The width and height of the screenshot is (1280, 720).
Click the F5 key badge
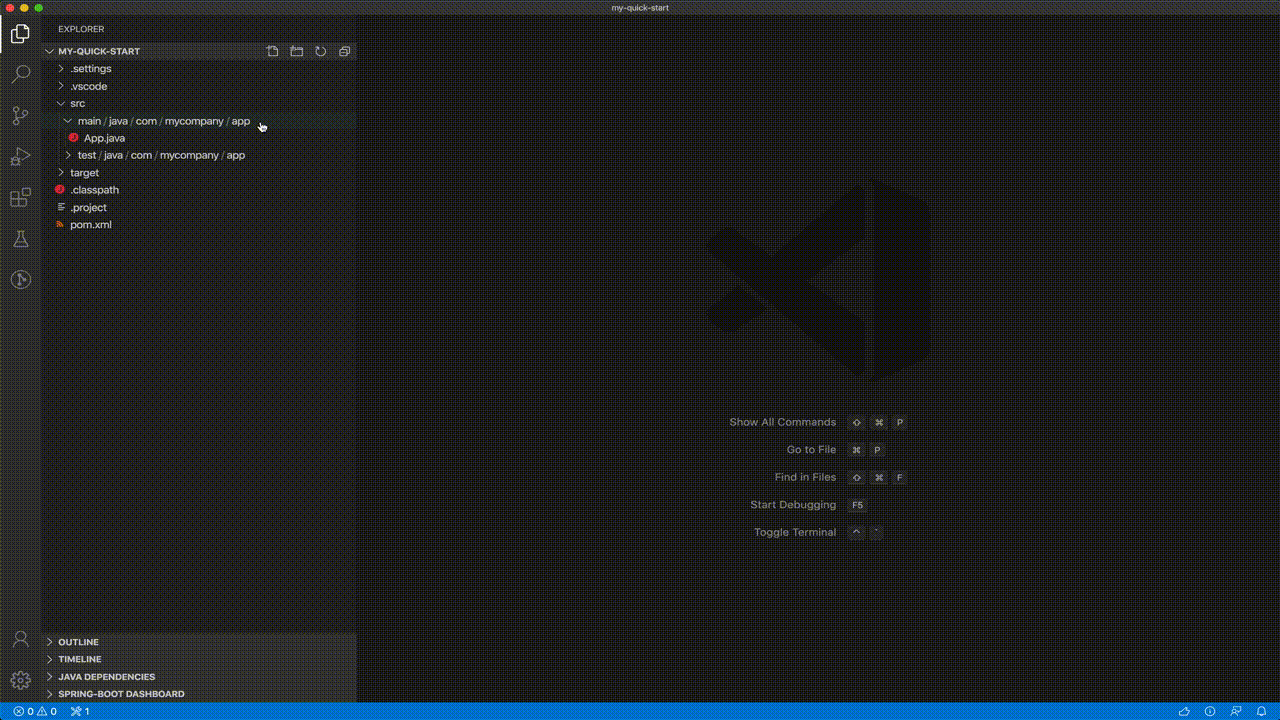click(x=857, y=505)
